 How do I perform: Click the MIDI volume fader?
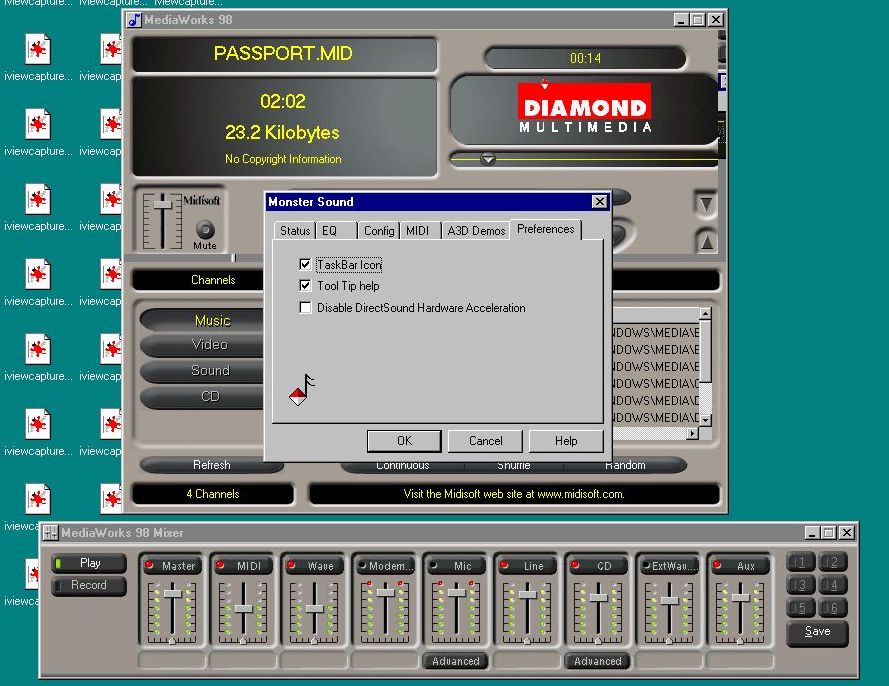(243, 608)
